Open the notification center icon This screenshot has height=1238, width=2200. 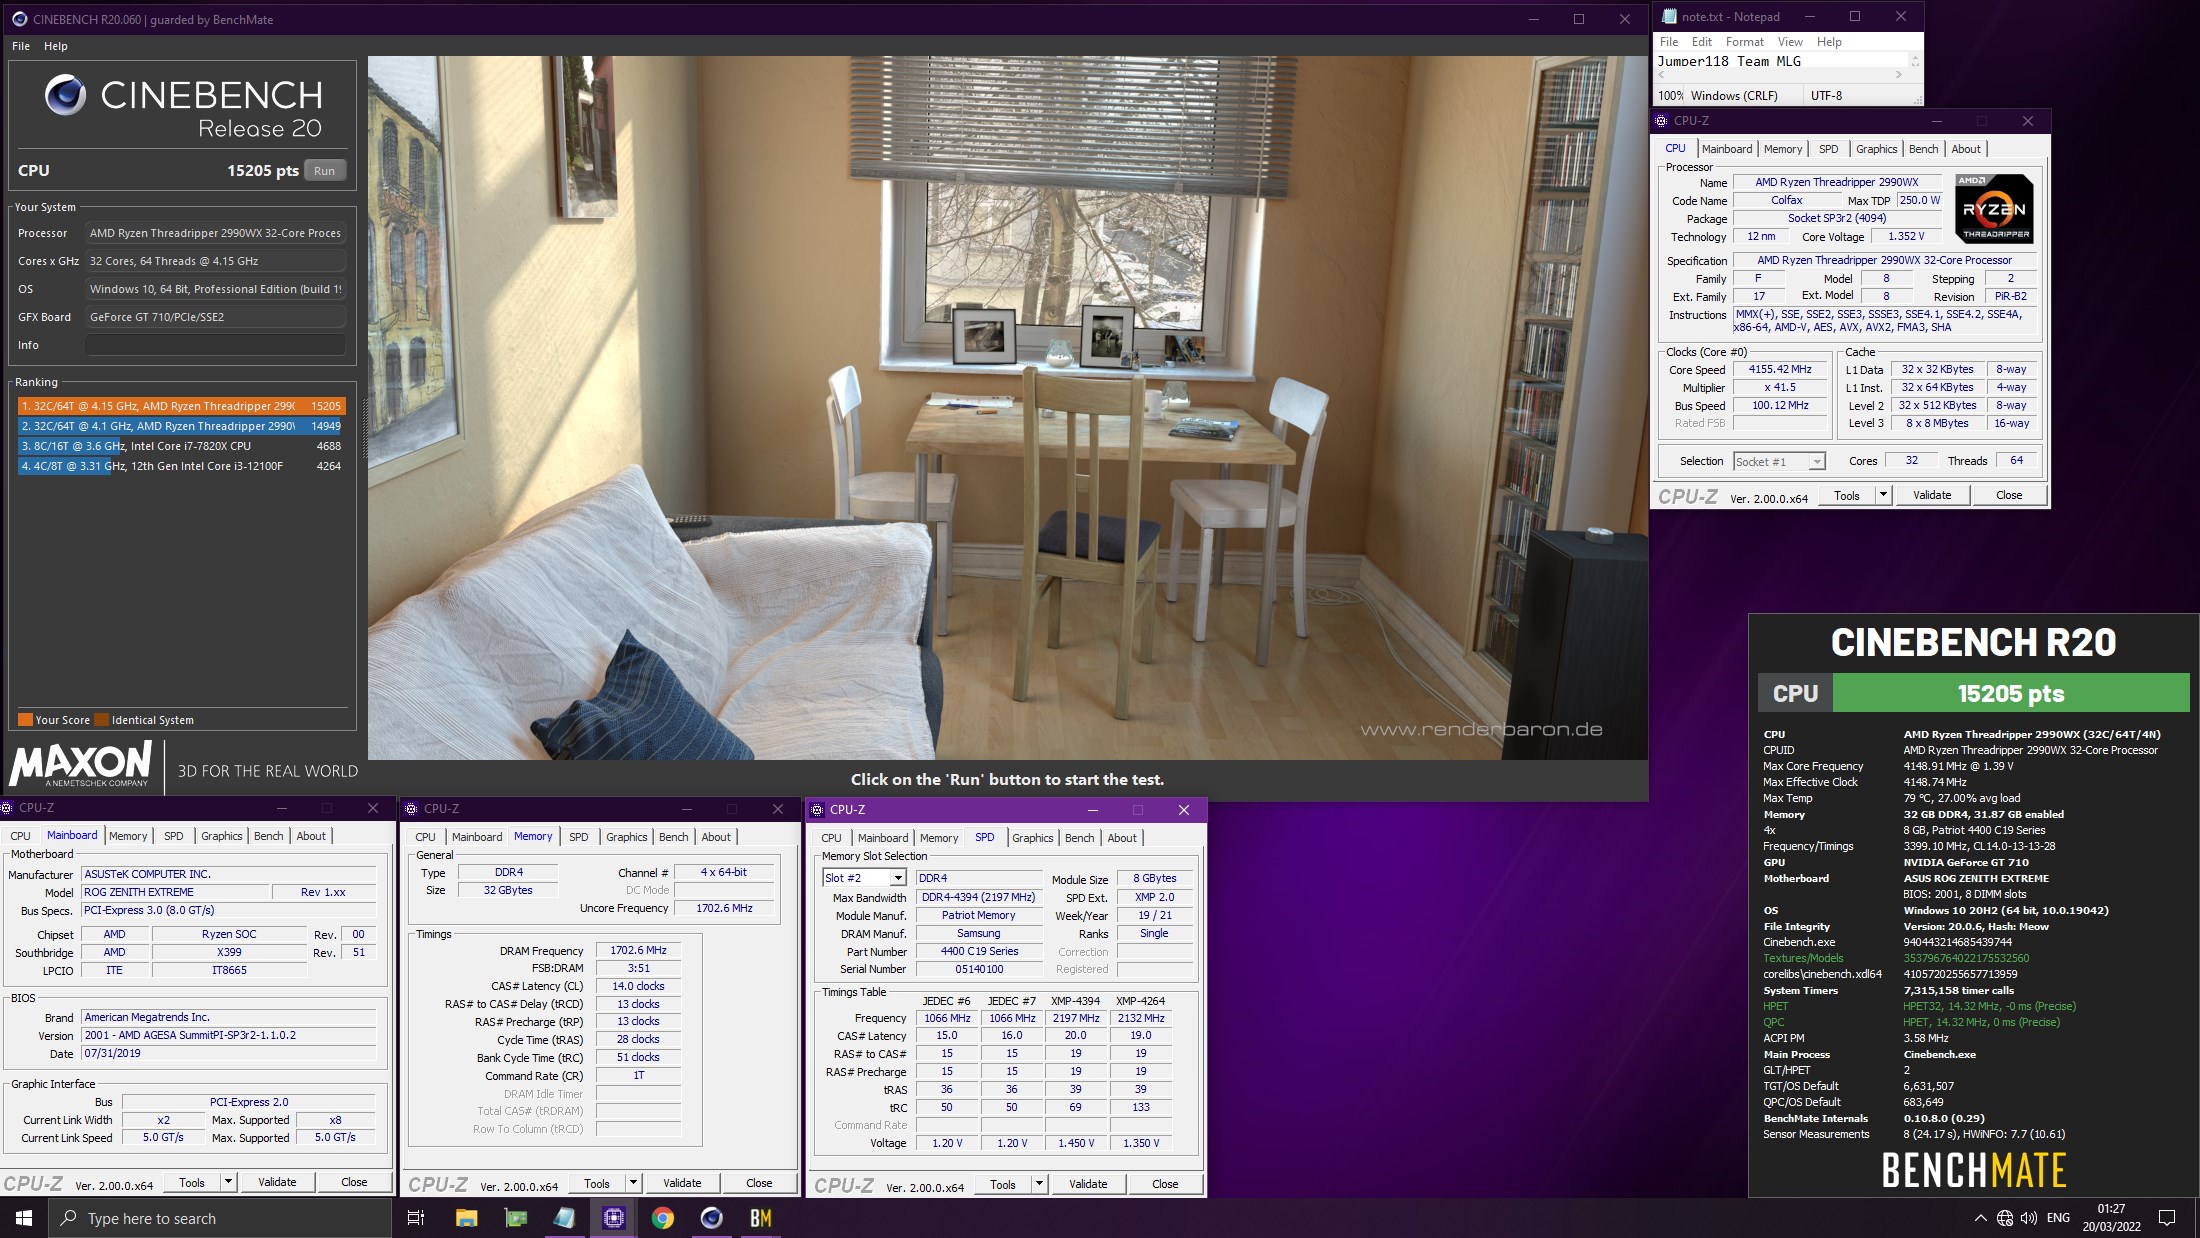[2167, 1218]
